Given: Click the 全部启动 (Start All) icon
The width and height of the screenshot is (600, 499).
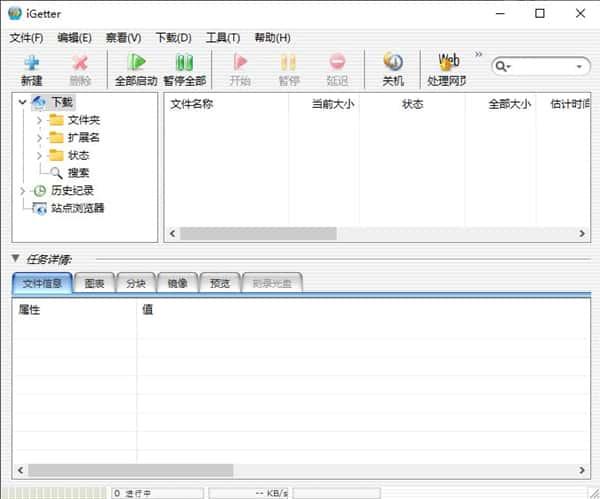Looking at the screenshot, I should click(x=137, y=68).
